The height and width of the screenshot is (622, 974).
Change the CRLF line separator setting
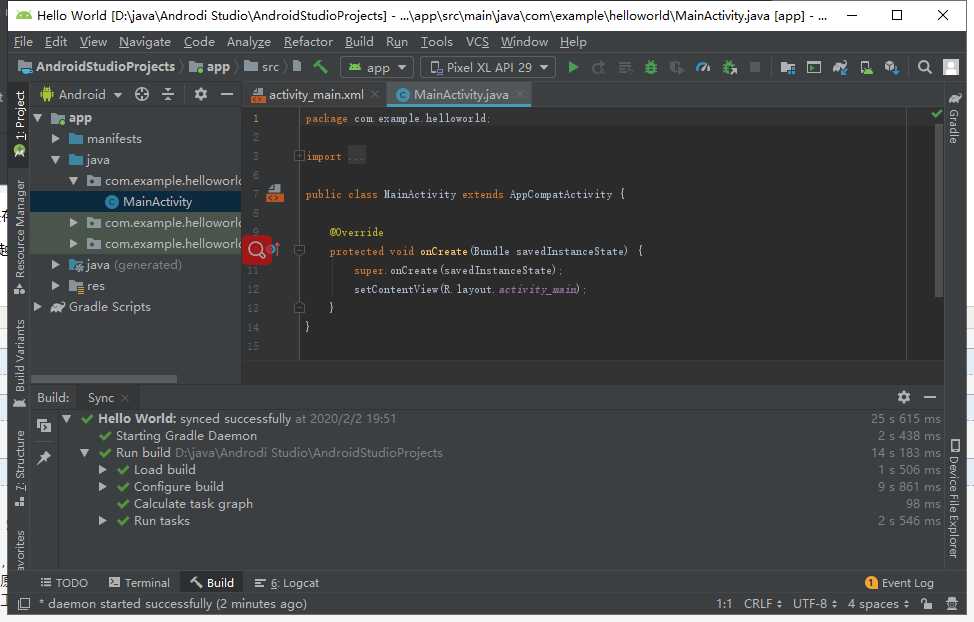point(763,603)
